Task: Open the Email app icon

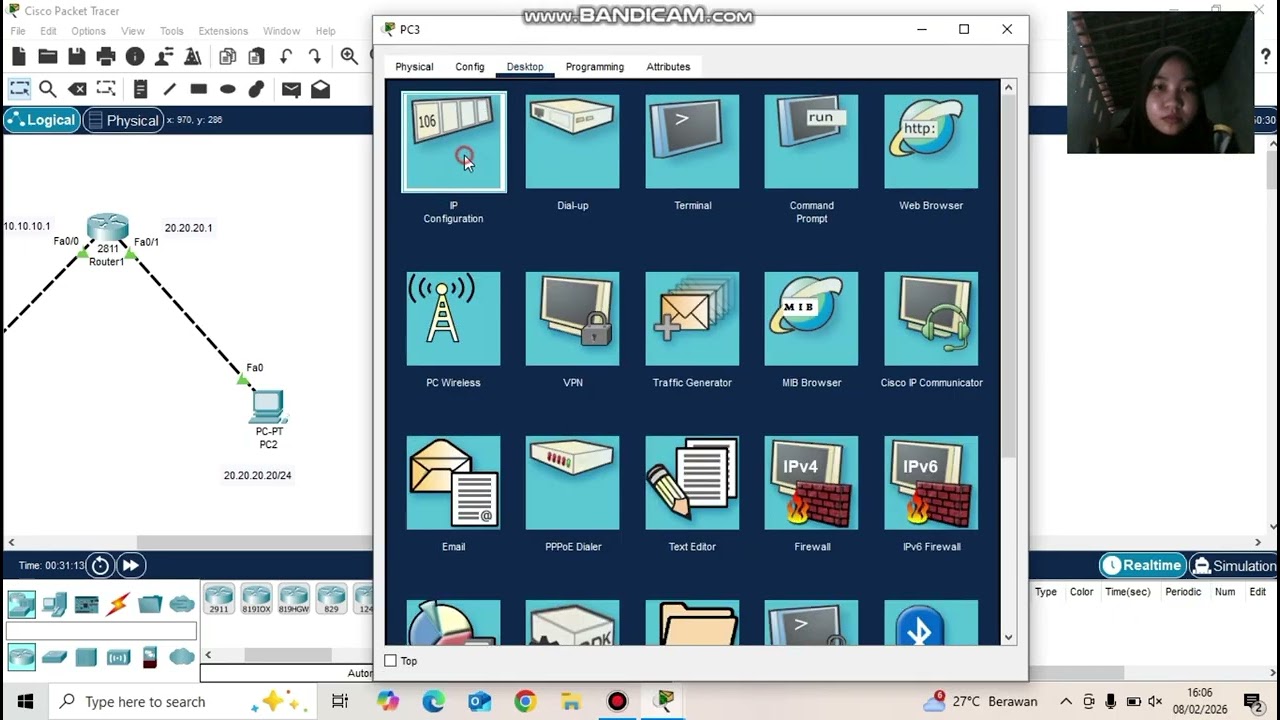Action: click(x=454, y=483)
